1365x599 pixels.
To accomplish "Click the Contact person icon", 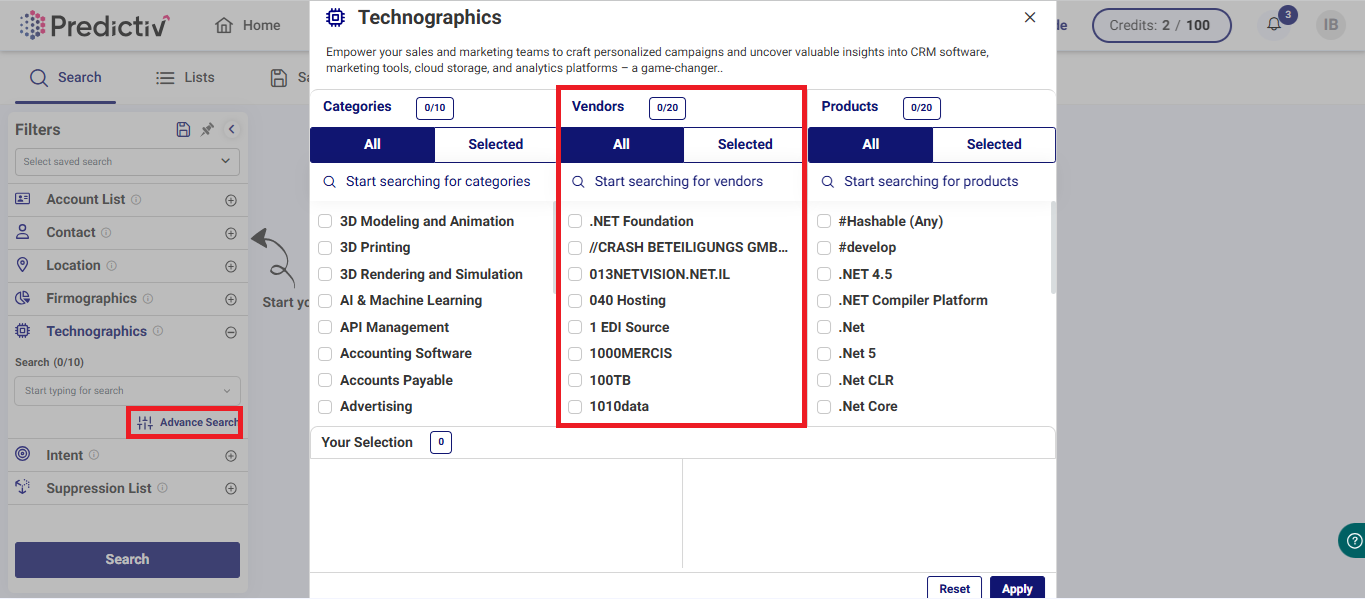I will [x=23, y=232].
